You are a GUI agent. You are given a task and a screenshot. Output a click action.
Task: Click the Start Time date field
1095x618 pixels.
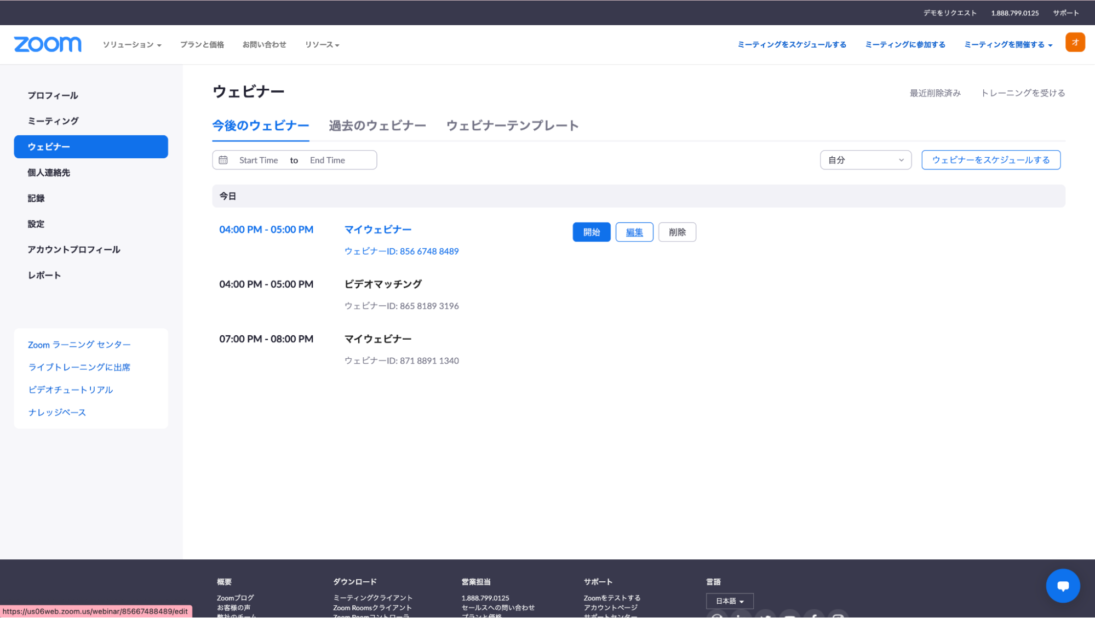[258, 160]
